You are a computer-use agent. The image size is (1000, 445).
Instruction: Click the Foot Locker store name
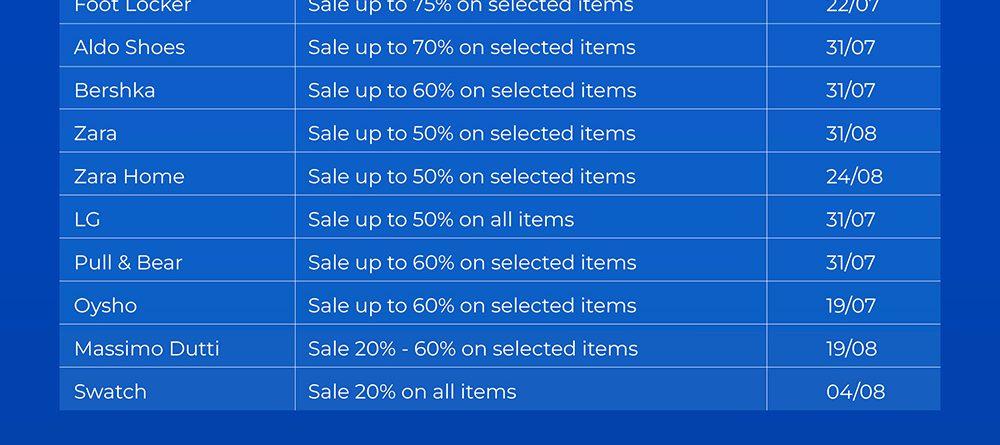(x=132, y=7)
